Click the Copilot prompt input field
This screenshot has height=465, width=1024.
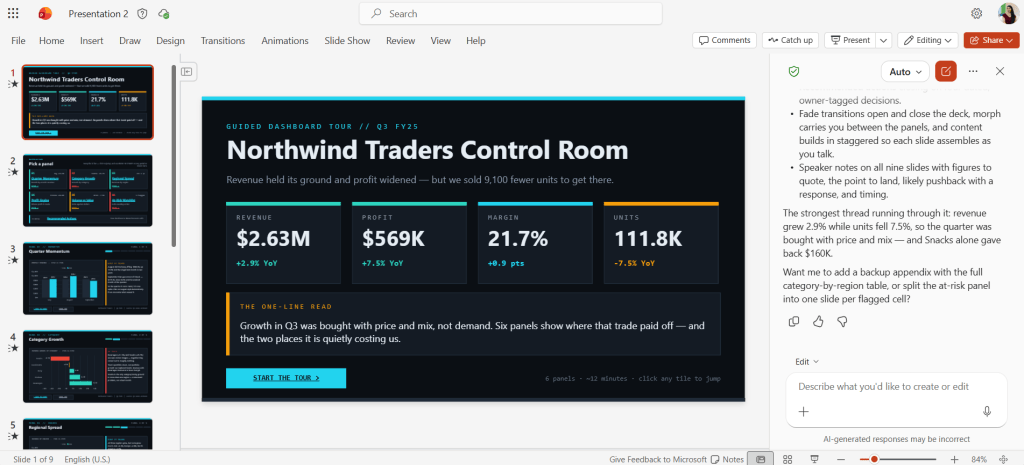pos(896,387)
